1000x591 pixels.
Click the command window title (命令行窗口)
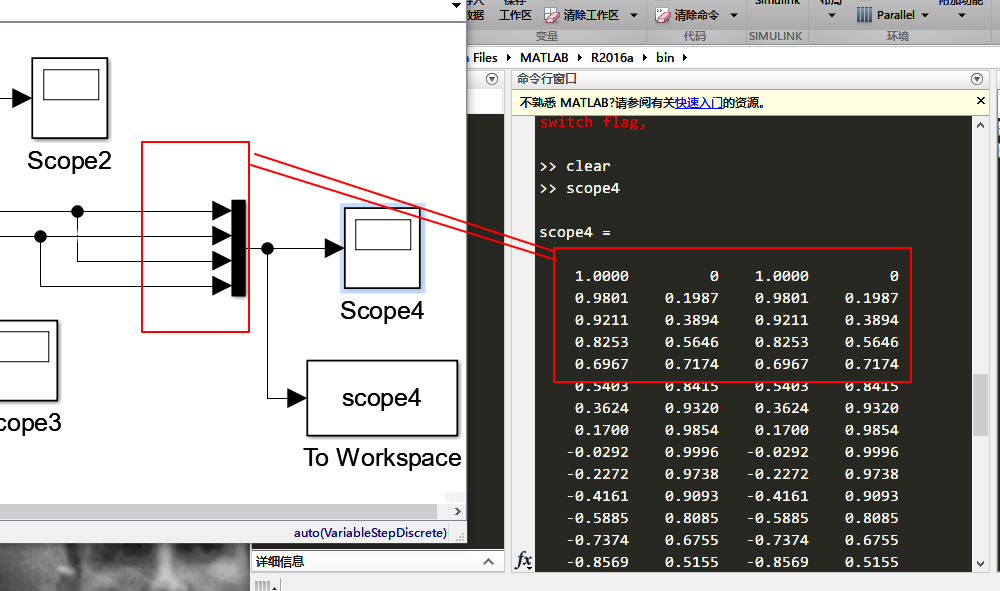coord(547,79)
